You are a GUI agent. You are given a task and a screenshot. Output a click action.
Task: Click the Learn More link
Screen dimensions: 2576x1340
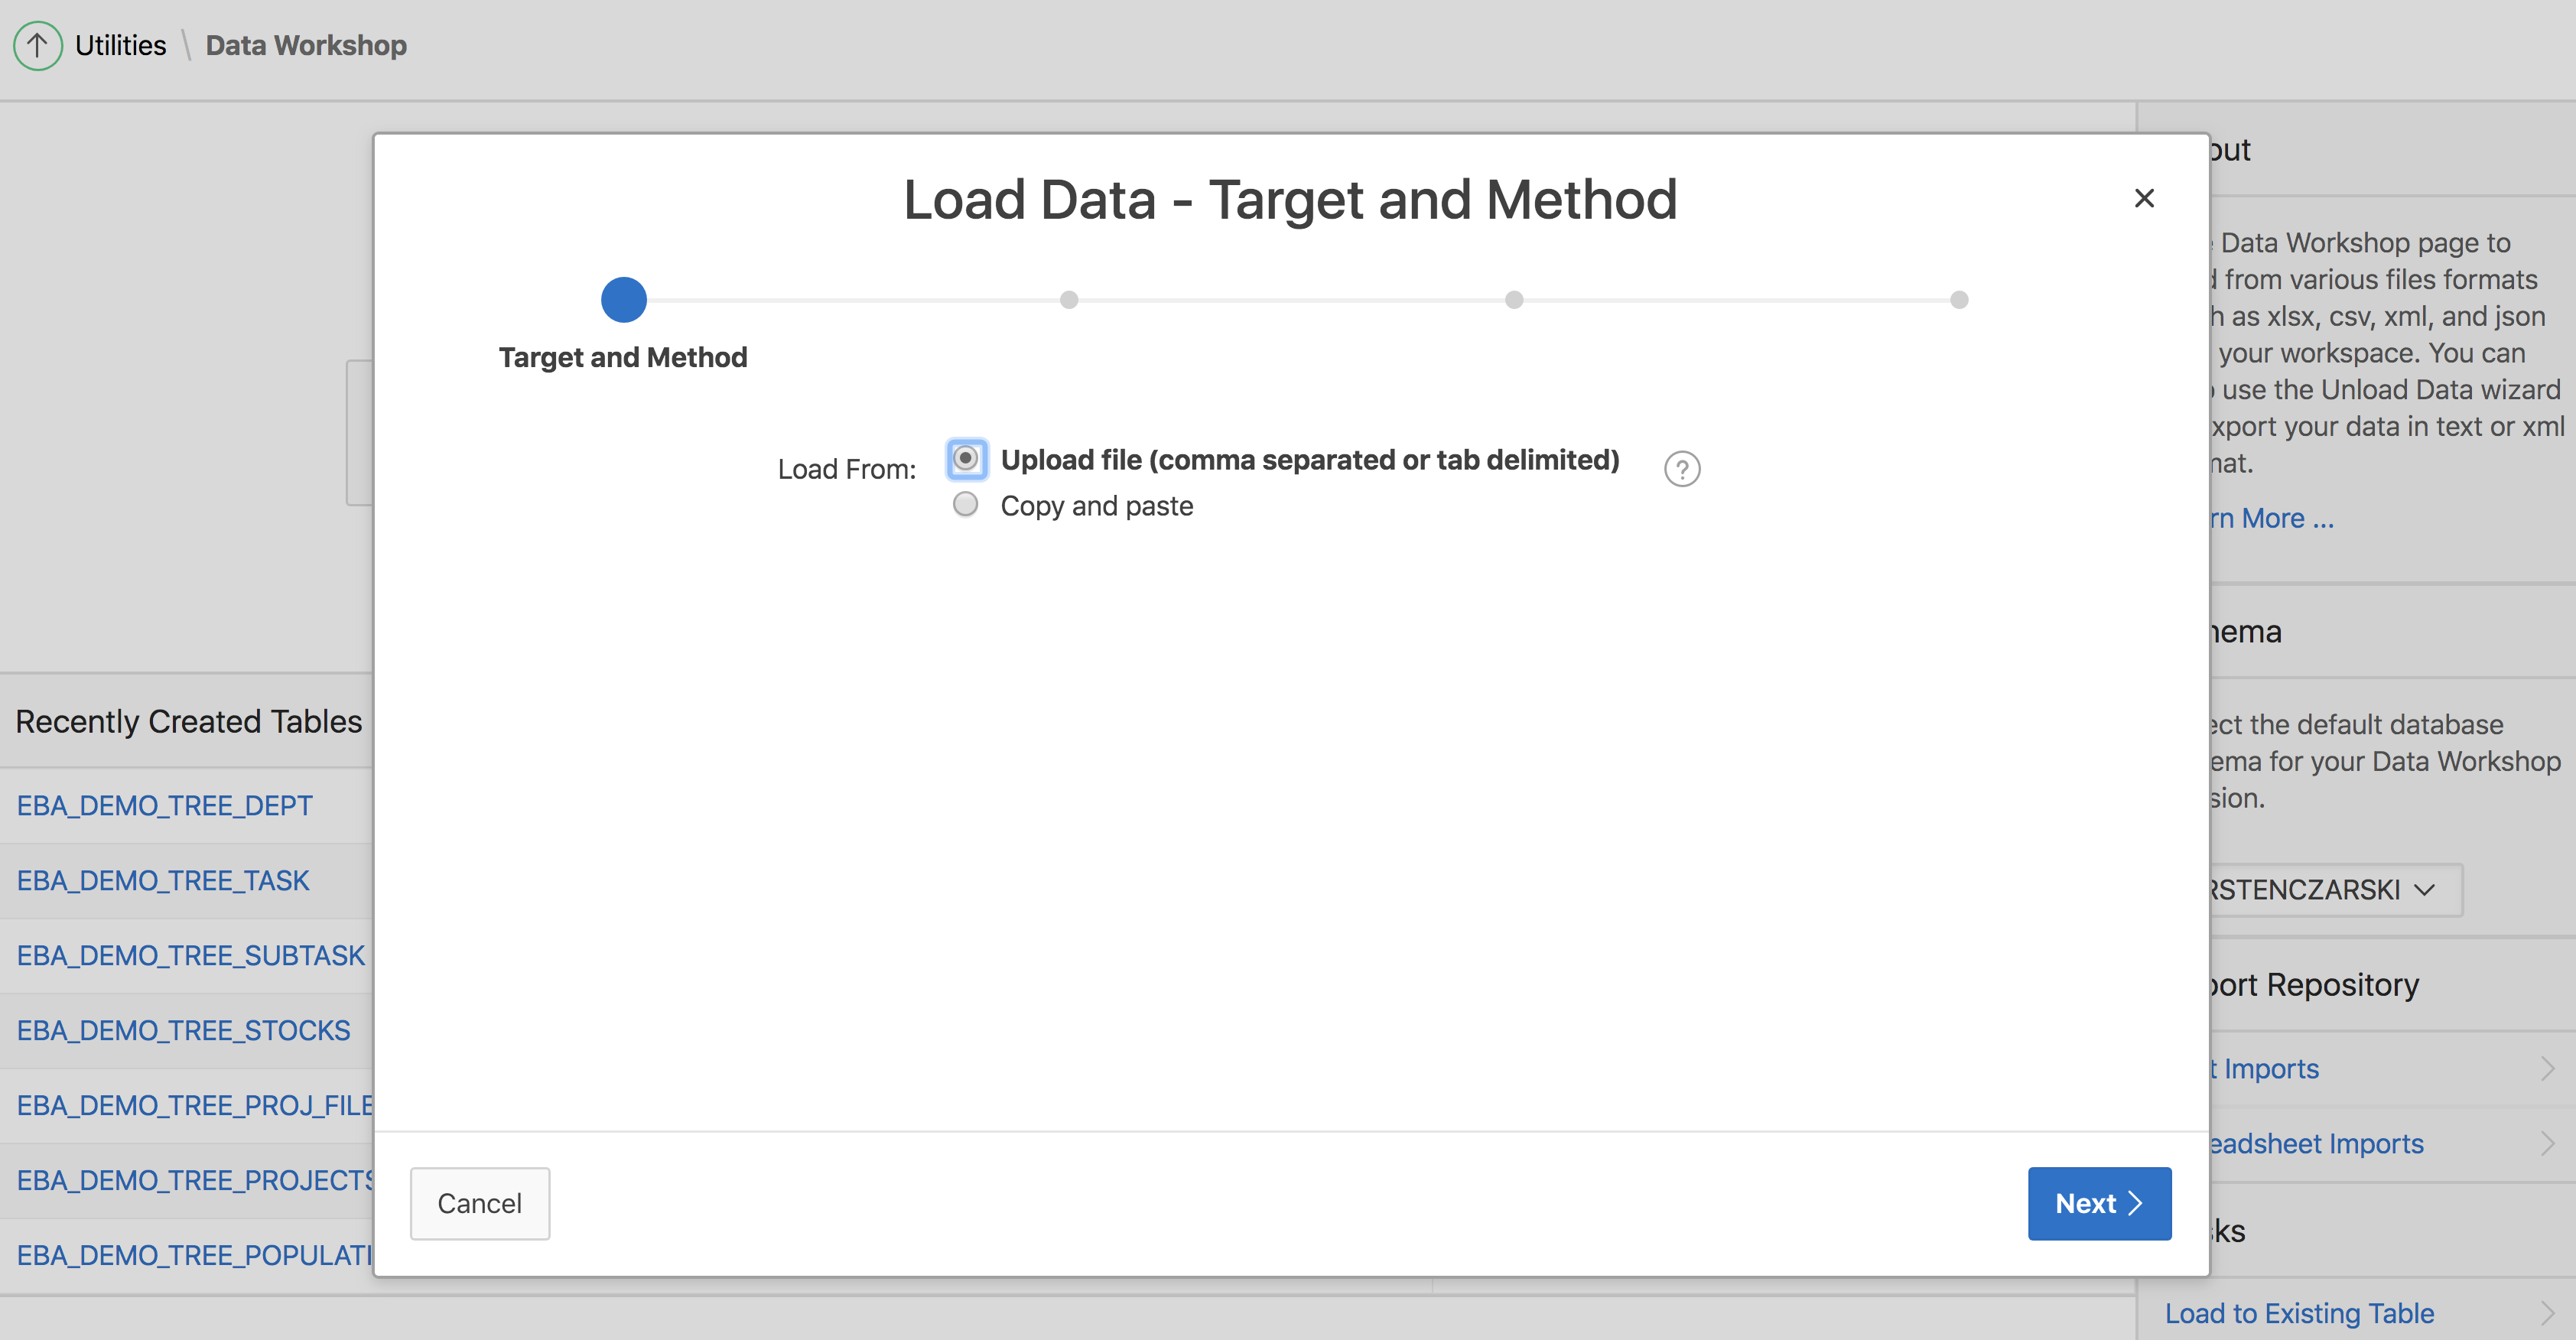tap(2272, 518)
